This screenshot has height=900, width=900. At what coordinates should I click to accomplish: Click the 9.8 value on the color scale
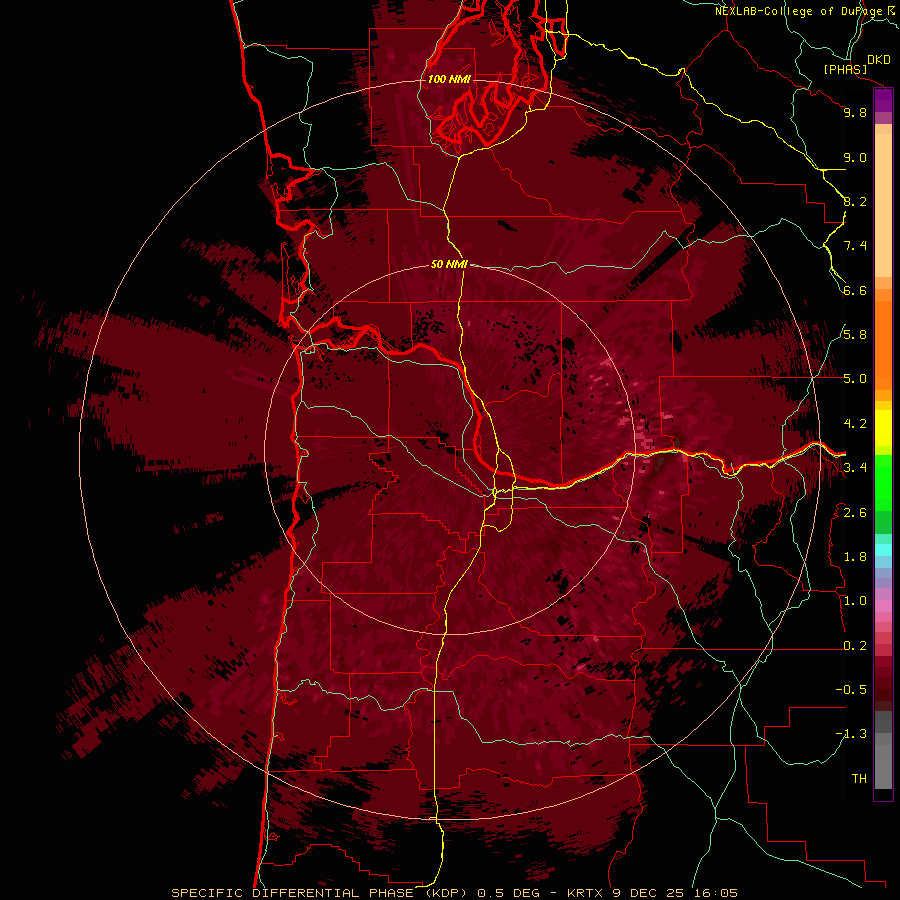(855, 112)
